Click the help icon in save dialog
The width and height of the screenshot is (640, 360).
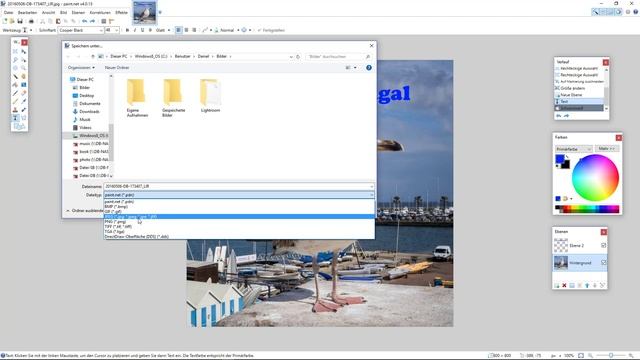pyautogui.click(x=369, y=68)
